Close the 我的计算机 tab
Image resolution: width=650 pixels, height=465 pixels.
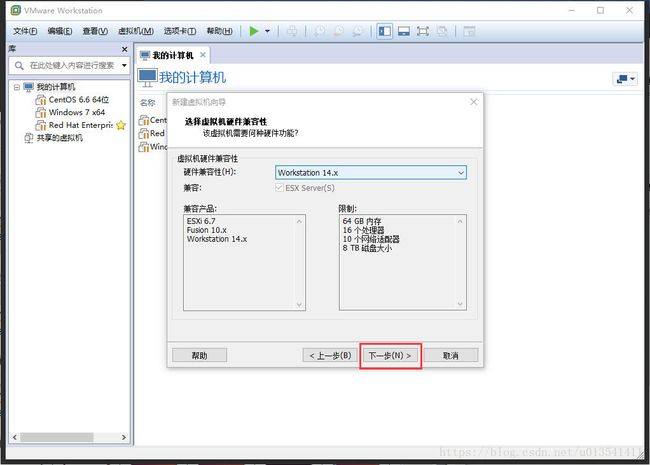point(203,55)
